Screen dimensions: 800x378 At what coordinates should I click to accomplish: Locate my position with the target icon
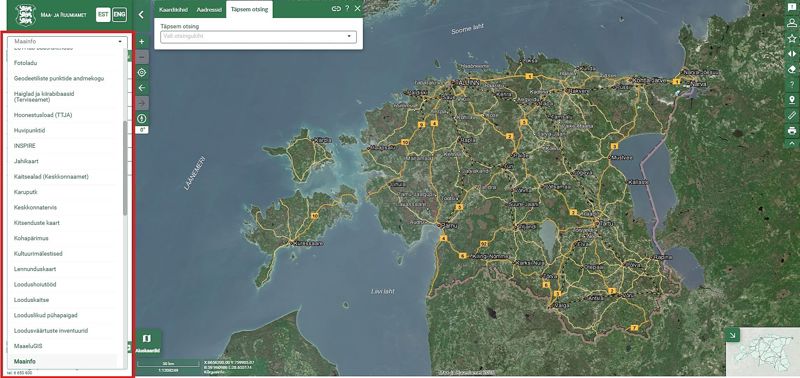pos(142,72)
